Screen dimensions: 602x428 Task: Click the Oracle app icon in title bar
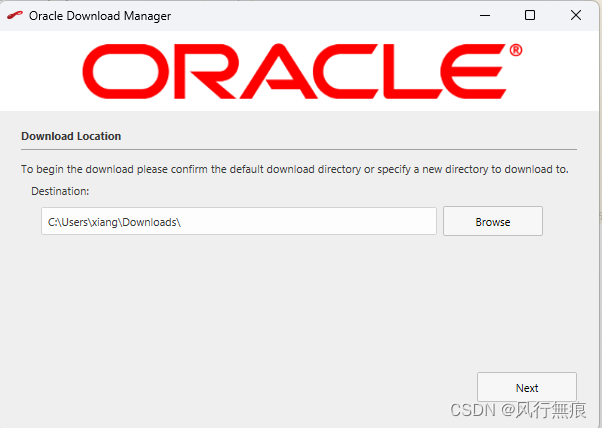point(15,16)
